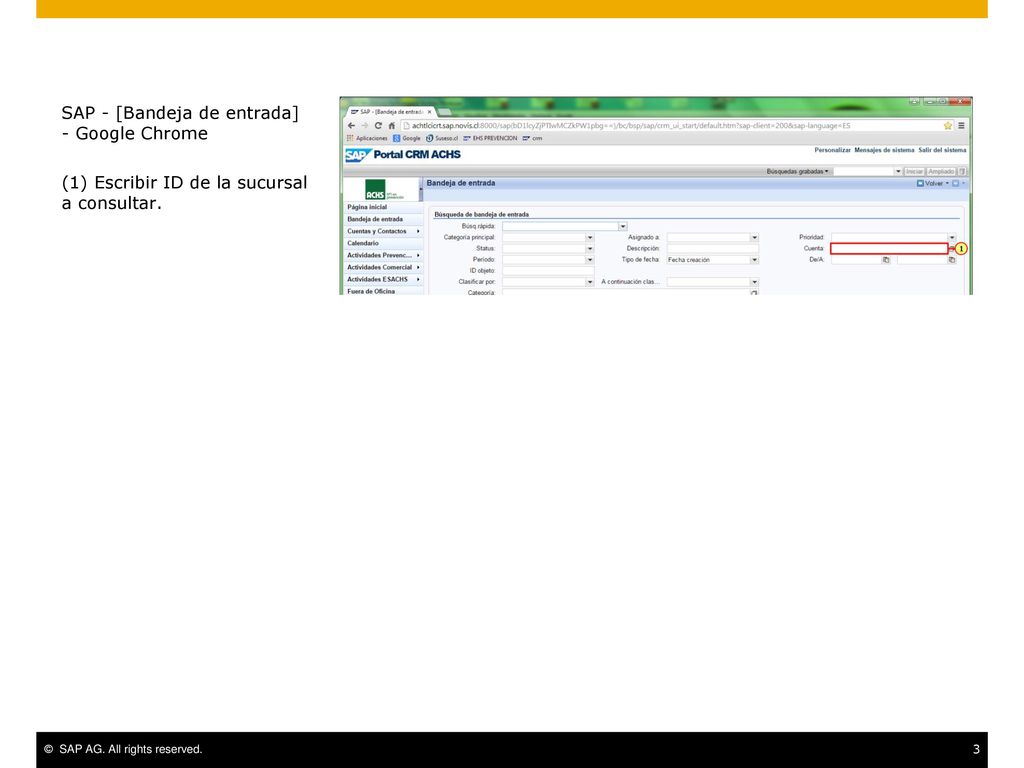Open the Búsq rápida dropdown

point(622,227)
